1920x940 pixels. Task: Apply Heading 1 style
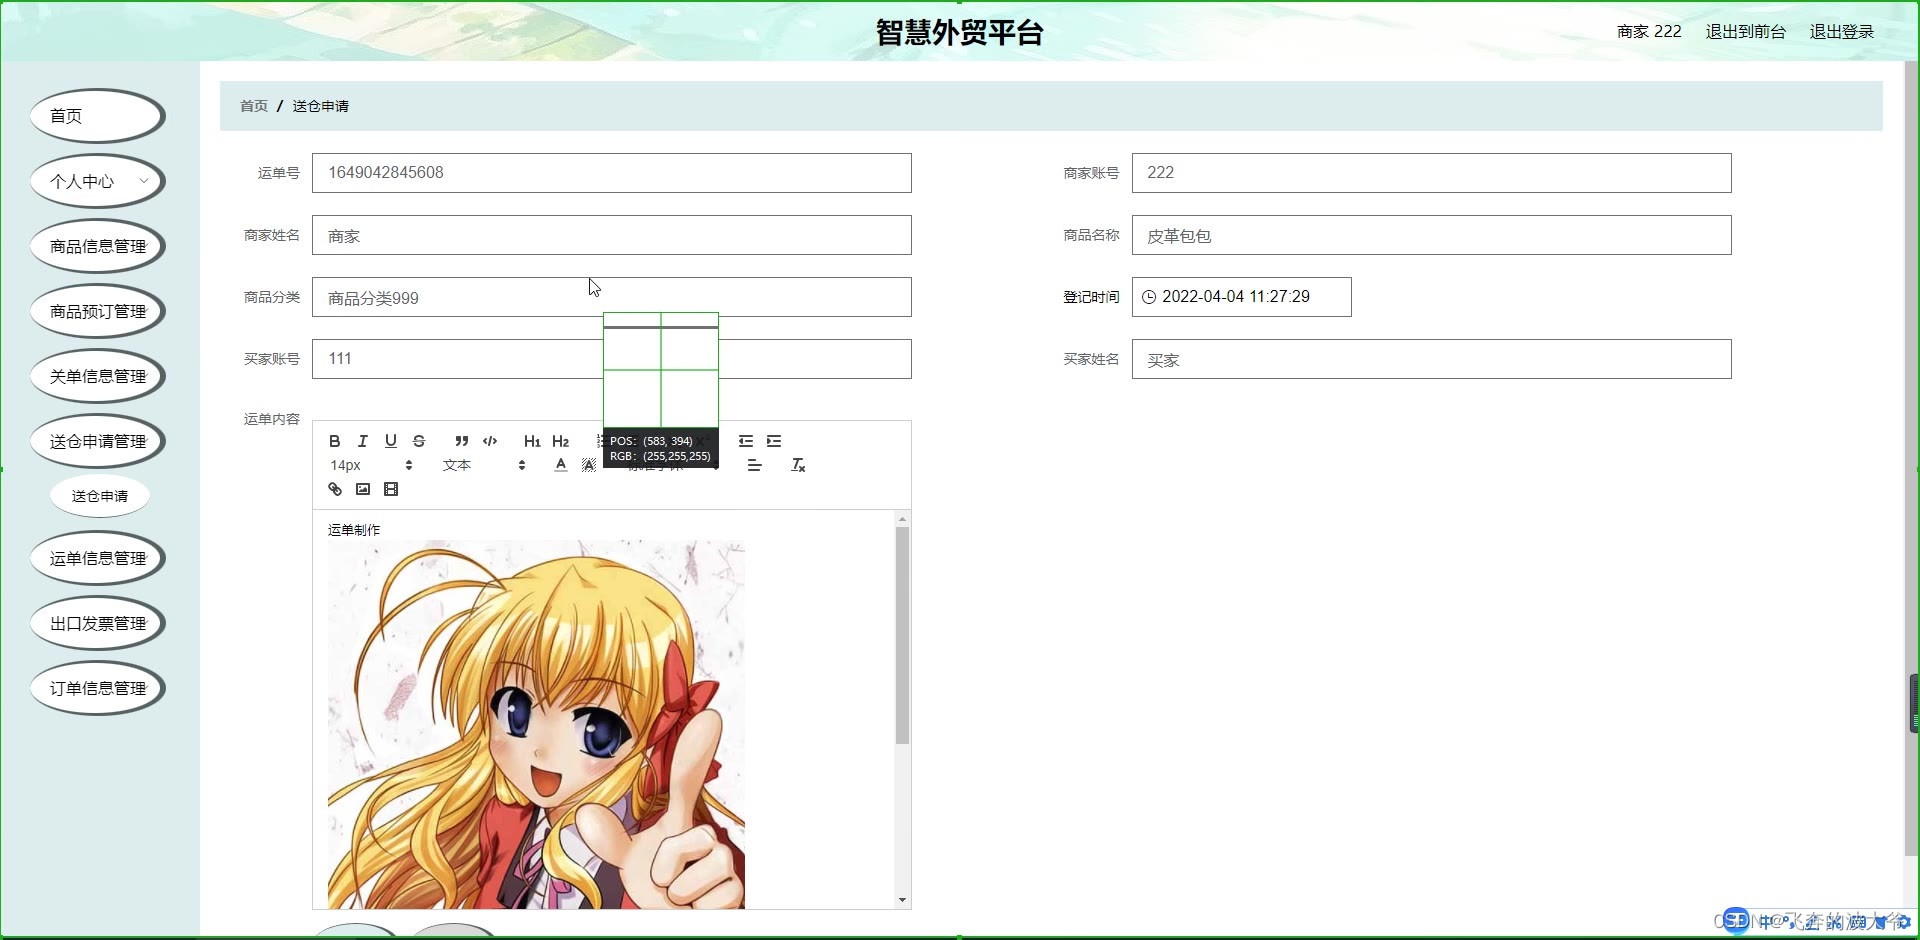click(x=532, y=441)
